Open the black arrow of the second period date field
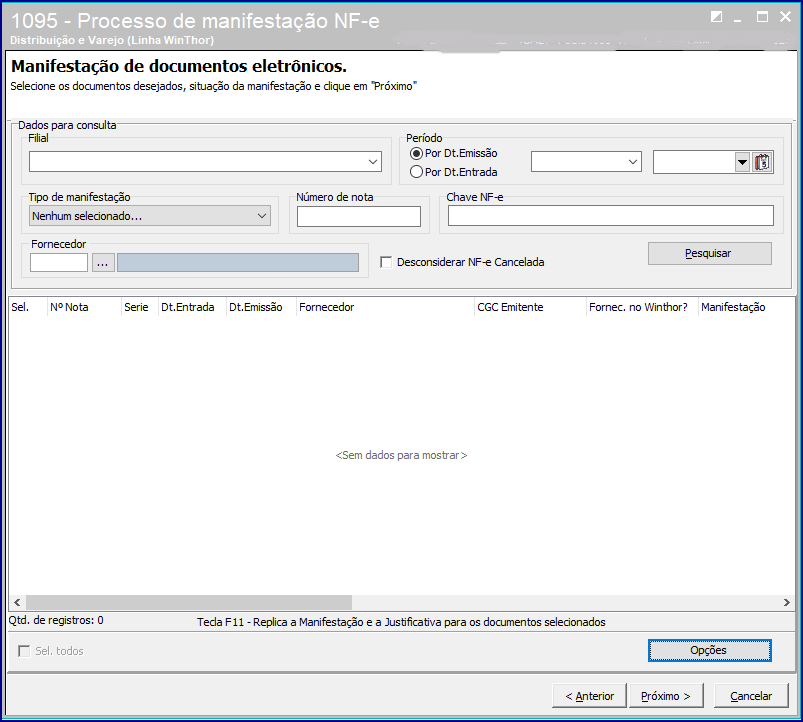This screenshot has height=722, width=803. pos(742,162)
